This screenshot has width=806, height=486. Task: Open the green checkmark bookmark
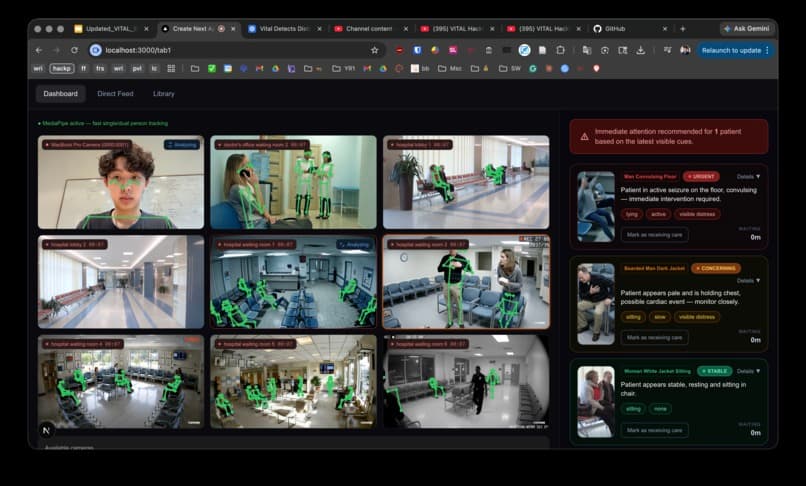tap(212, 68)
